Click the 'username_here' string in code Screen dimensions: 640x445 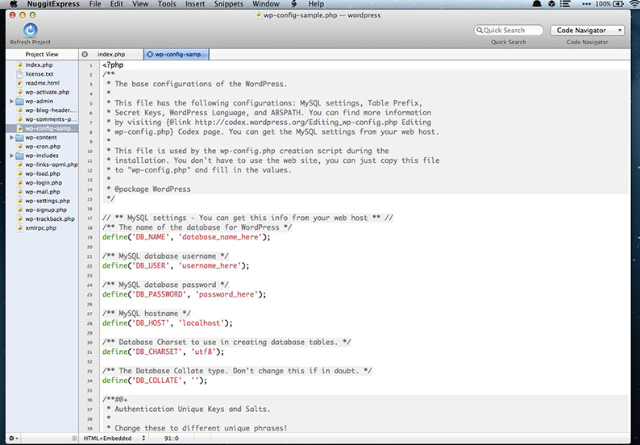[x=209, y=265]
